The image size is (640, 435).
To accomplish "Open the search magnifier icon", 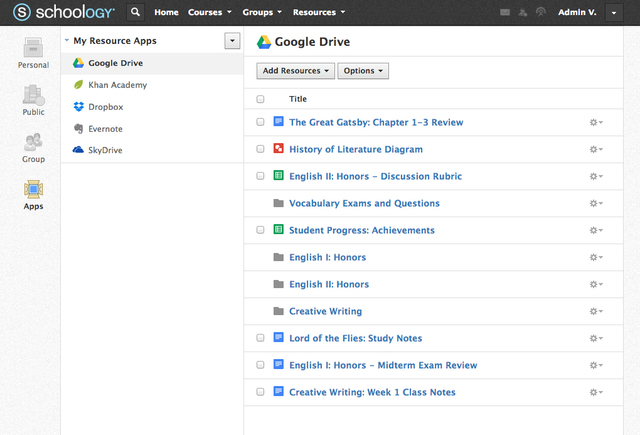I will [135, 12].
